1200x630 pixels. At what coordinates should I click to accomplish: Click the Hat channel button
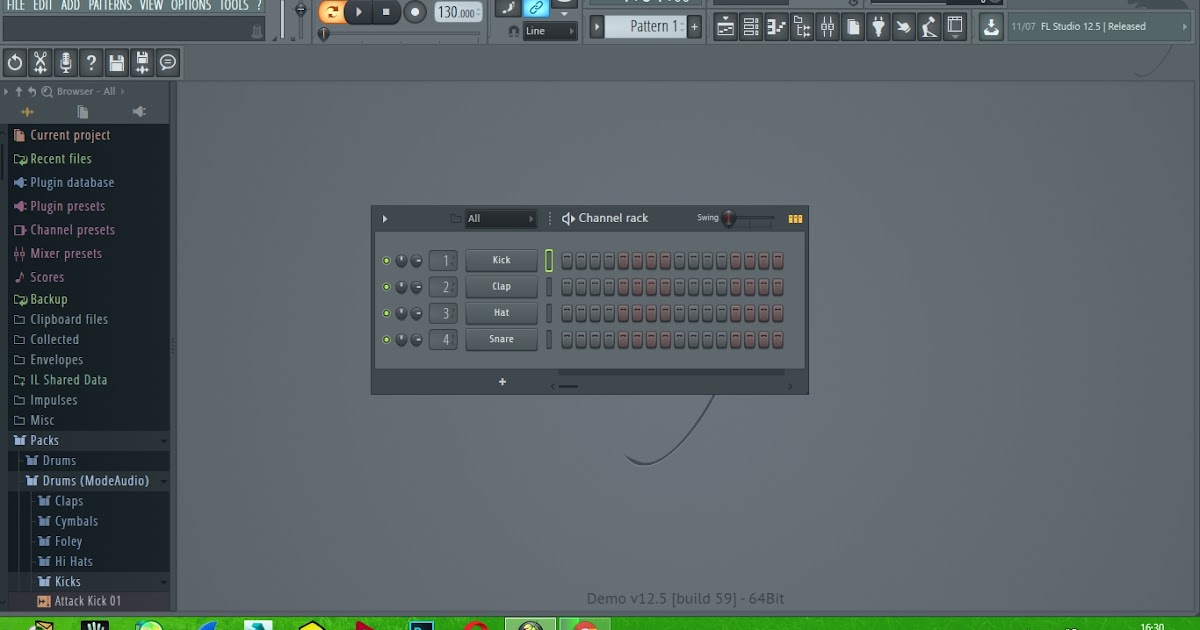pos(501,312)
